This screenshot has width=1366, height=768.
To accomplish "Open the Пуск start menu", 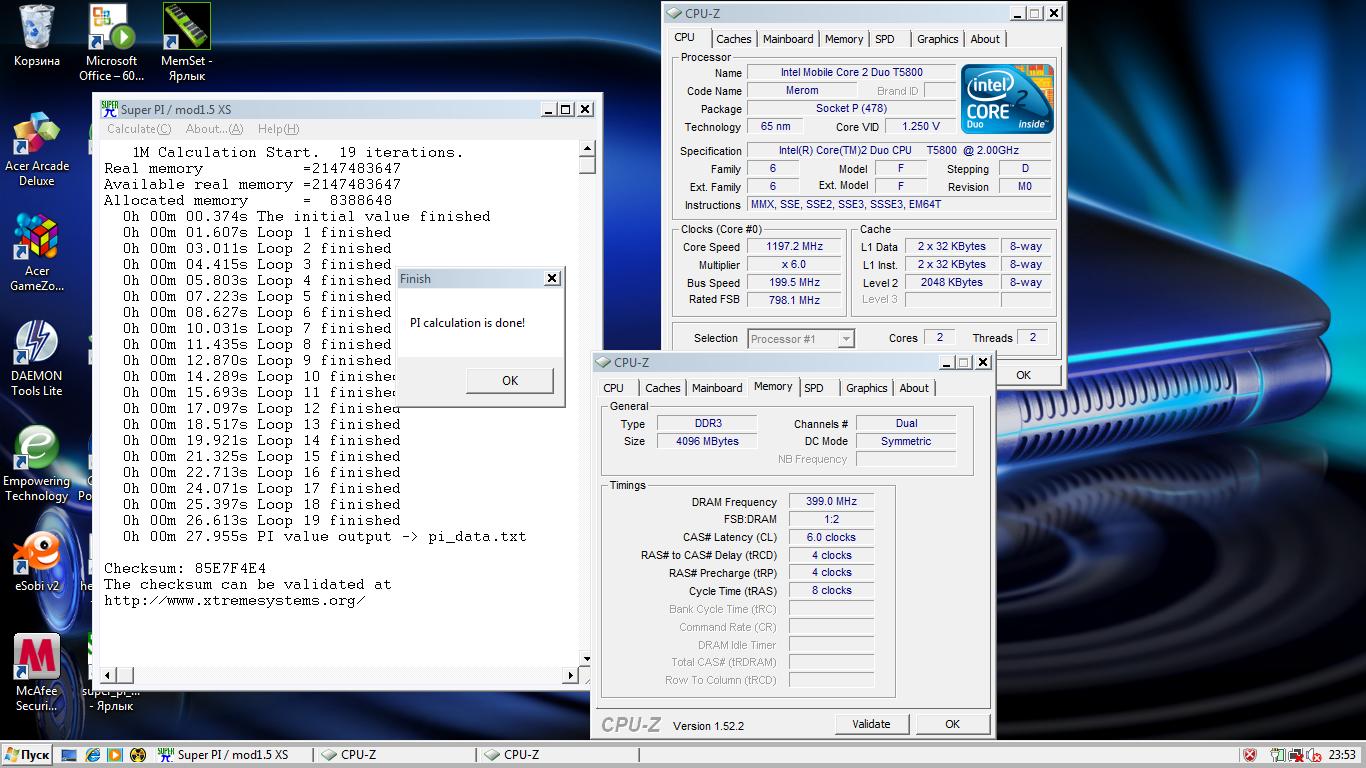I will (x=27, y=755).
